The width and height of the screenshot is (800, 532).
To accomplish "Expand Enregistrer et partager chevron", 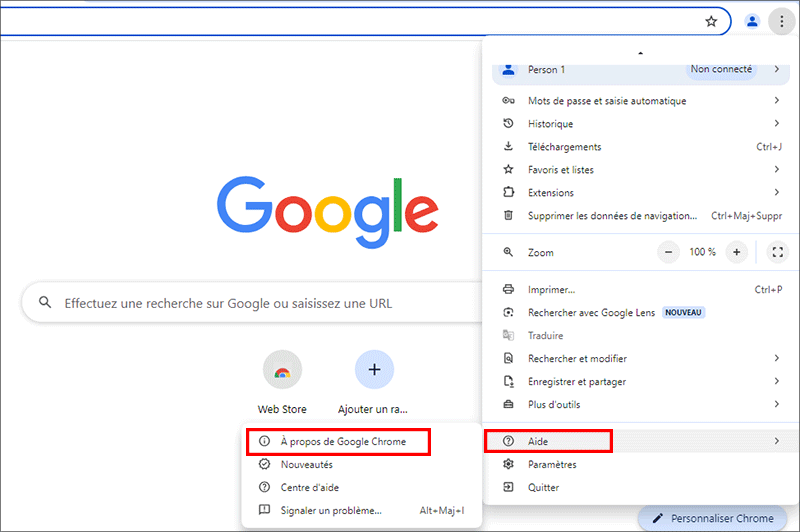I will click(777, 381).
